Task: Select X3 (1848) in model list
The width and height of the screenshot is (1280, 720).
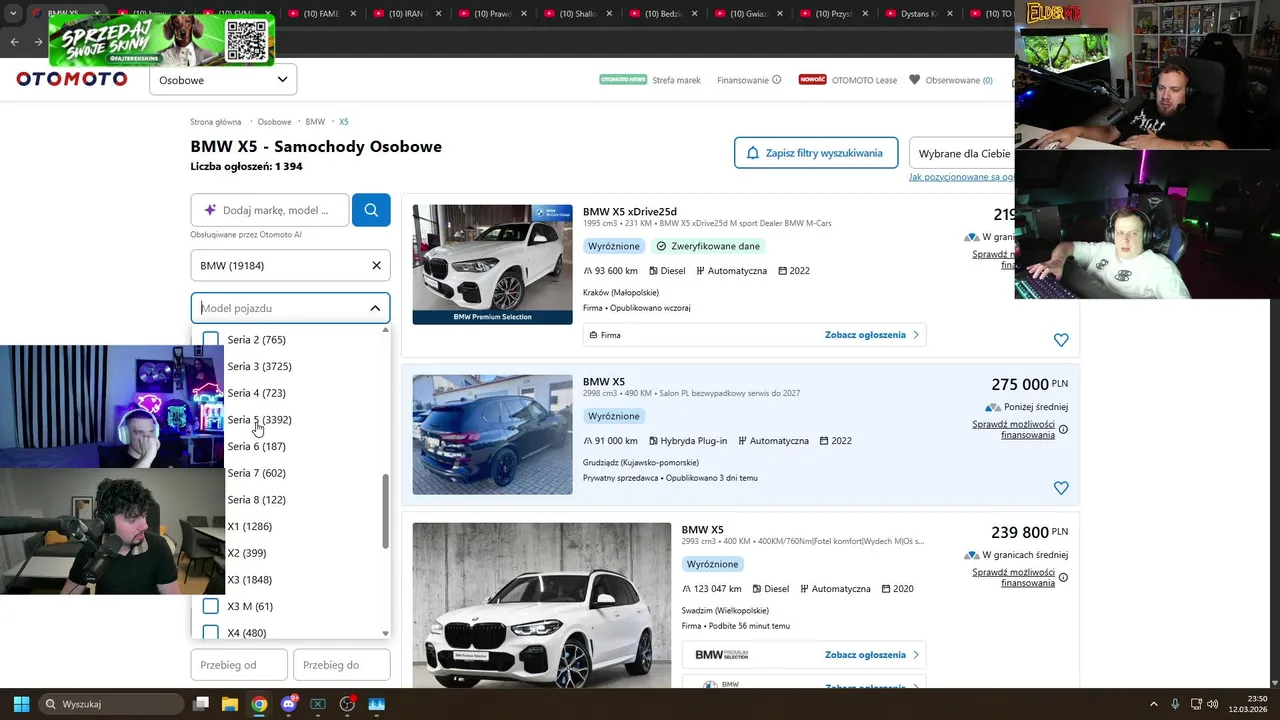Action: [249, 580]
